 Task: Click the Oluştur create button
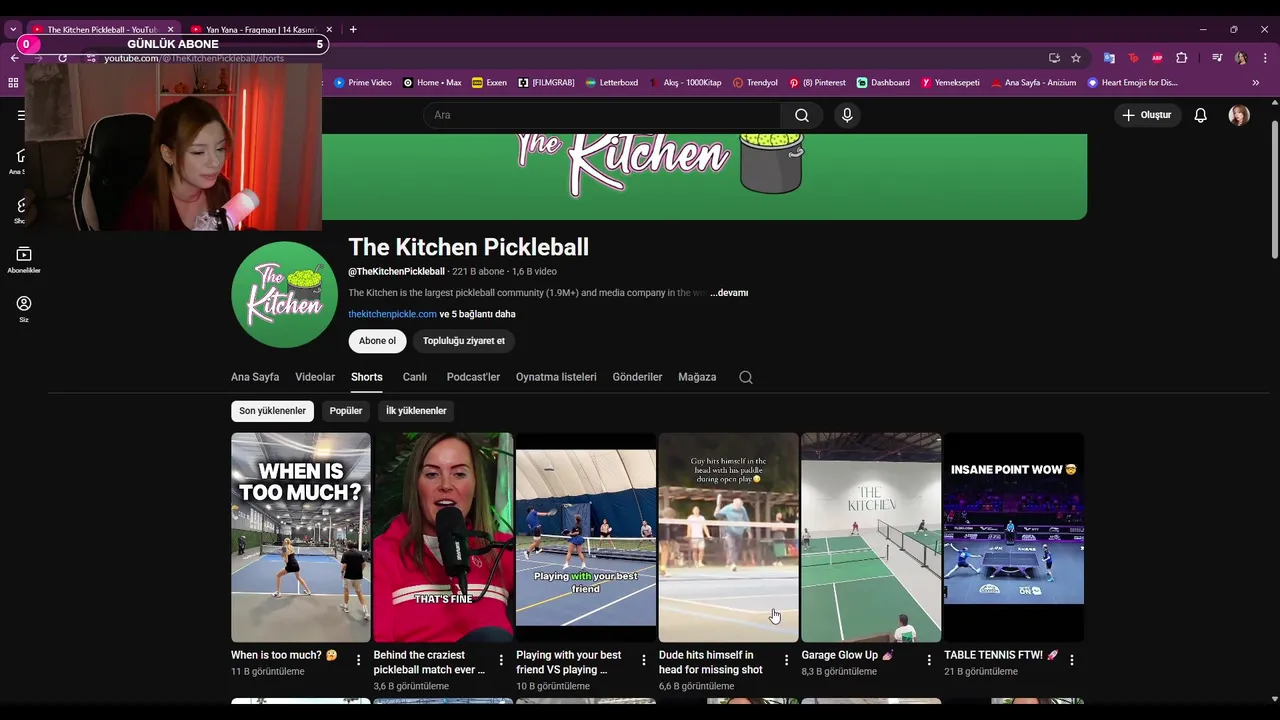[1147, 115]
